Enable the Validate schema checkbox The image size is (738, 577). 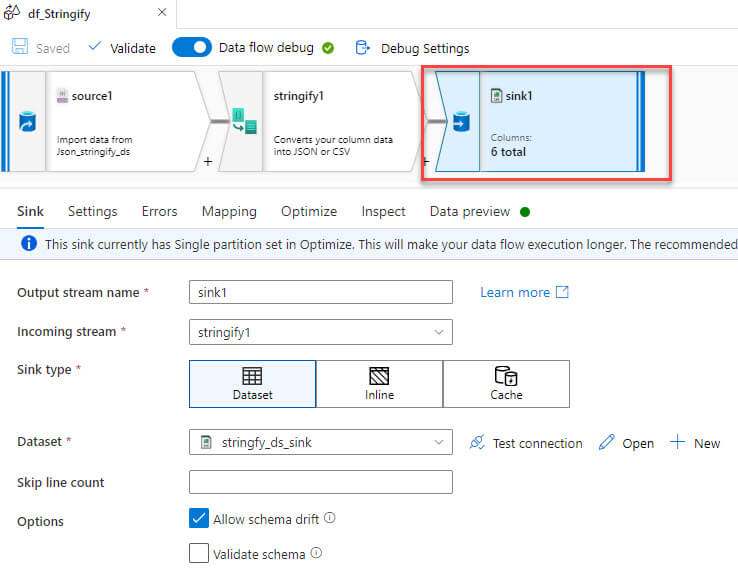[x=199, y=553]
